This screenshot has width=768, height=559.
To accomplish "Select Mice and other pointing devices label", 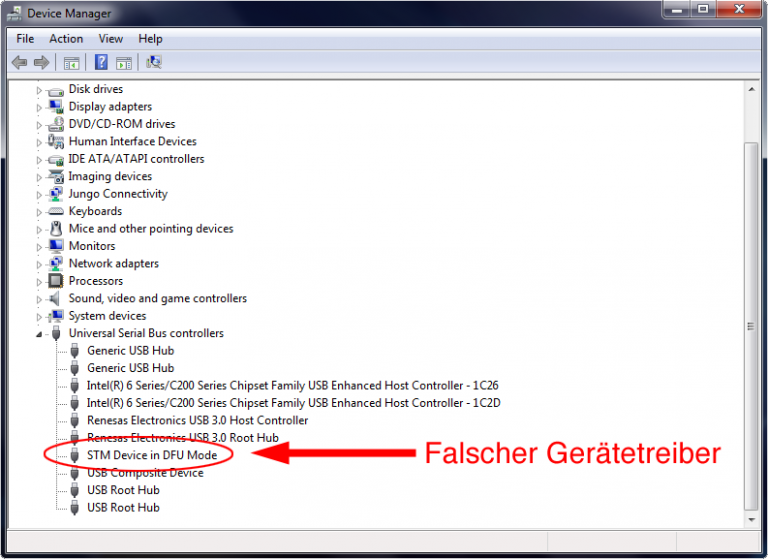I will (x=151, y=229).
